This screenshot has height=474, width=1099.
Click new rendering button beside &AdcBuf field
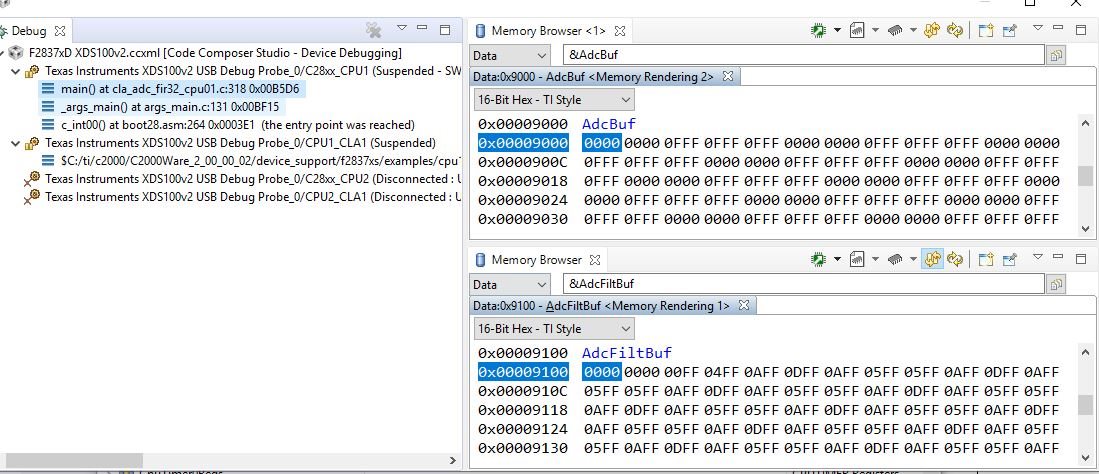[x=1056, y=55]
